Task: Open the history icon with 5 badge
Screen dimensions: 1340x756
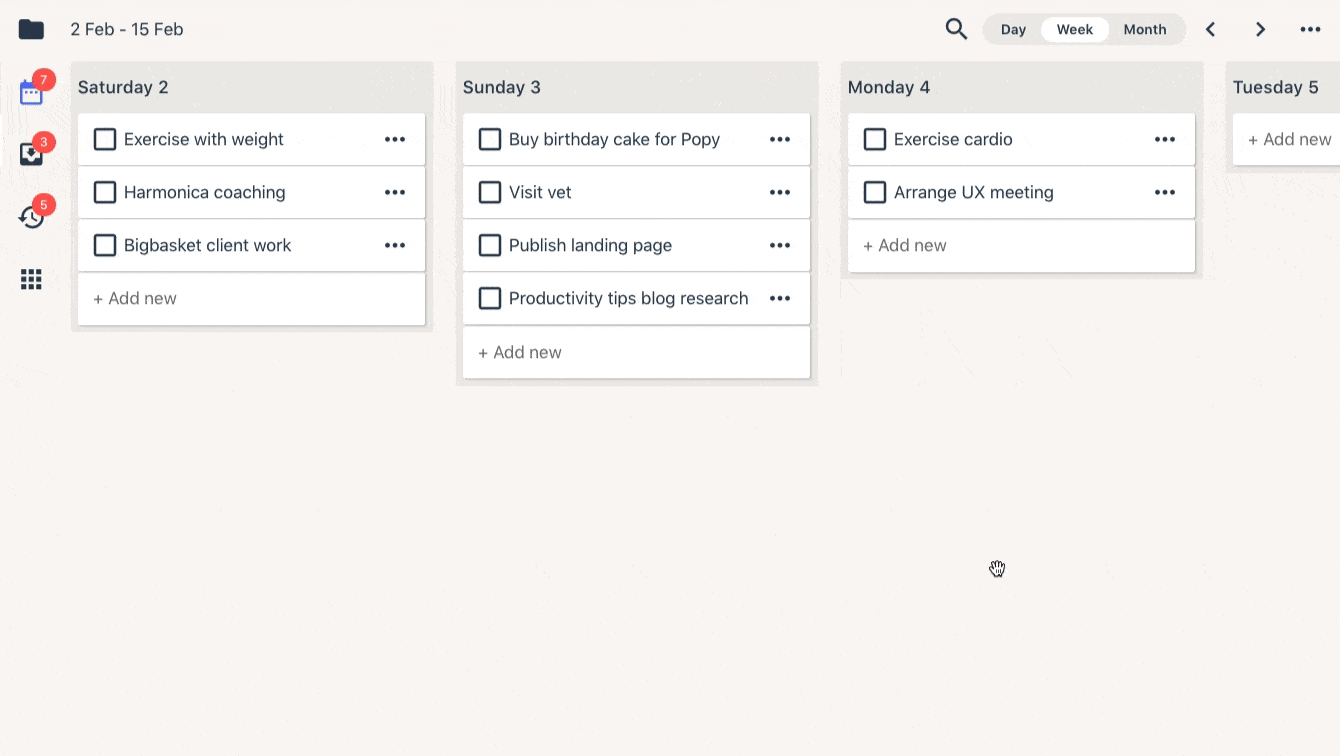Action: click(31, 217)
